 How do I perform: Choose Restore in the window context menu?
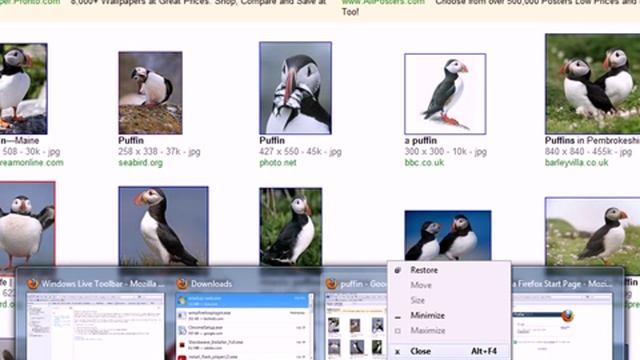click(x=424, y=270)
